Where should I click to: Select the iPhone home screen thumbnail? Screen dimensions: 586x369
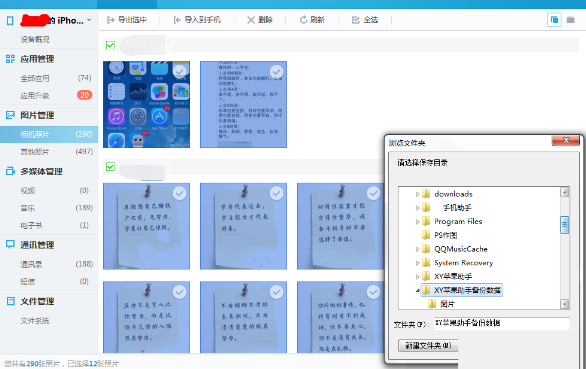click(x=146, y=104)
